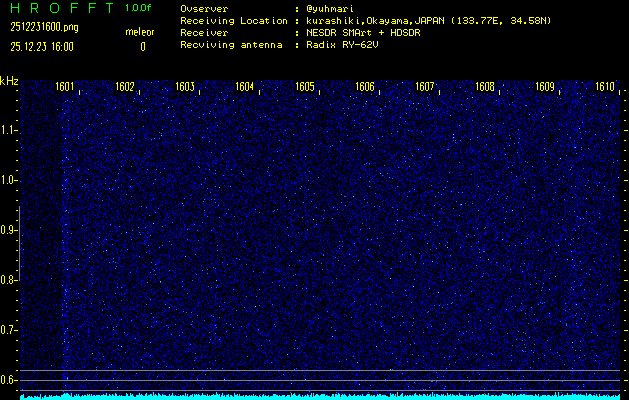The width and height of the screenshot is (629, 400).
Task: Click the 0.7 frequency axis label
Action: [x=9, y=330]
